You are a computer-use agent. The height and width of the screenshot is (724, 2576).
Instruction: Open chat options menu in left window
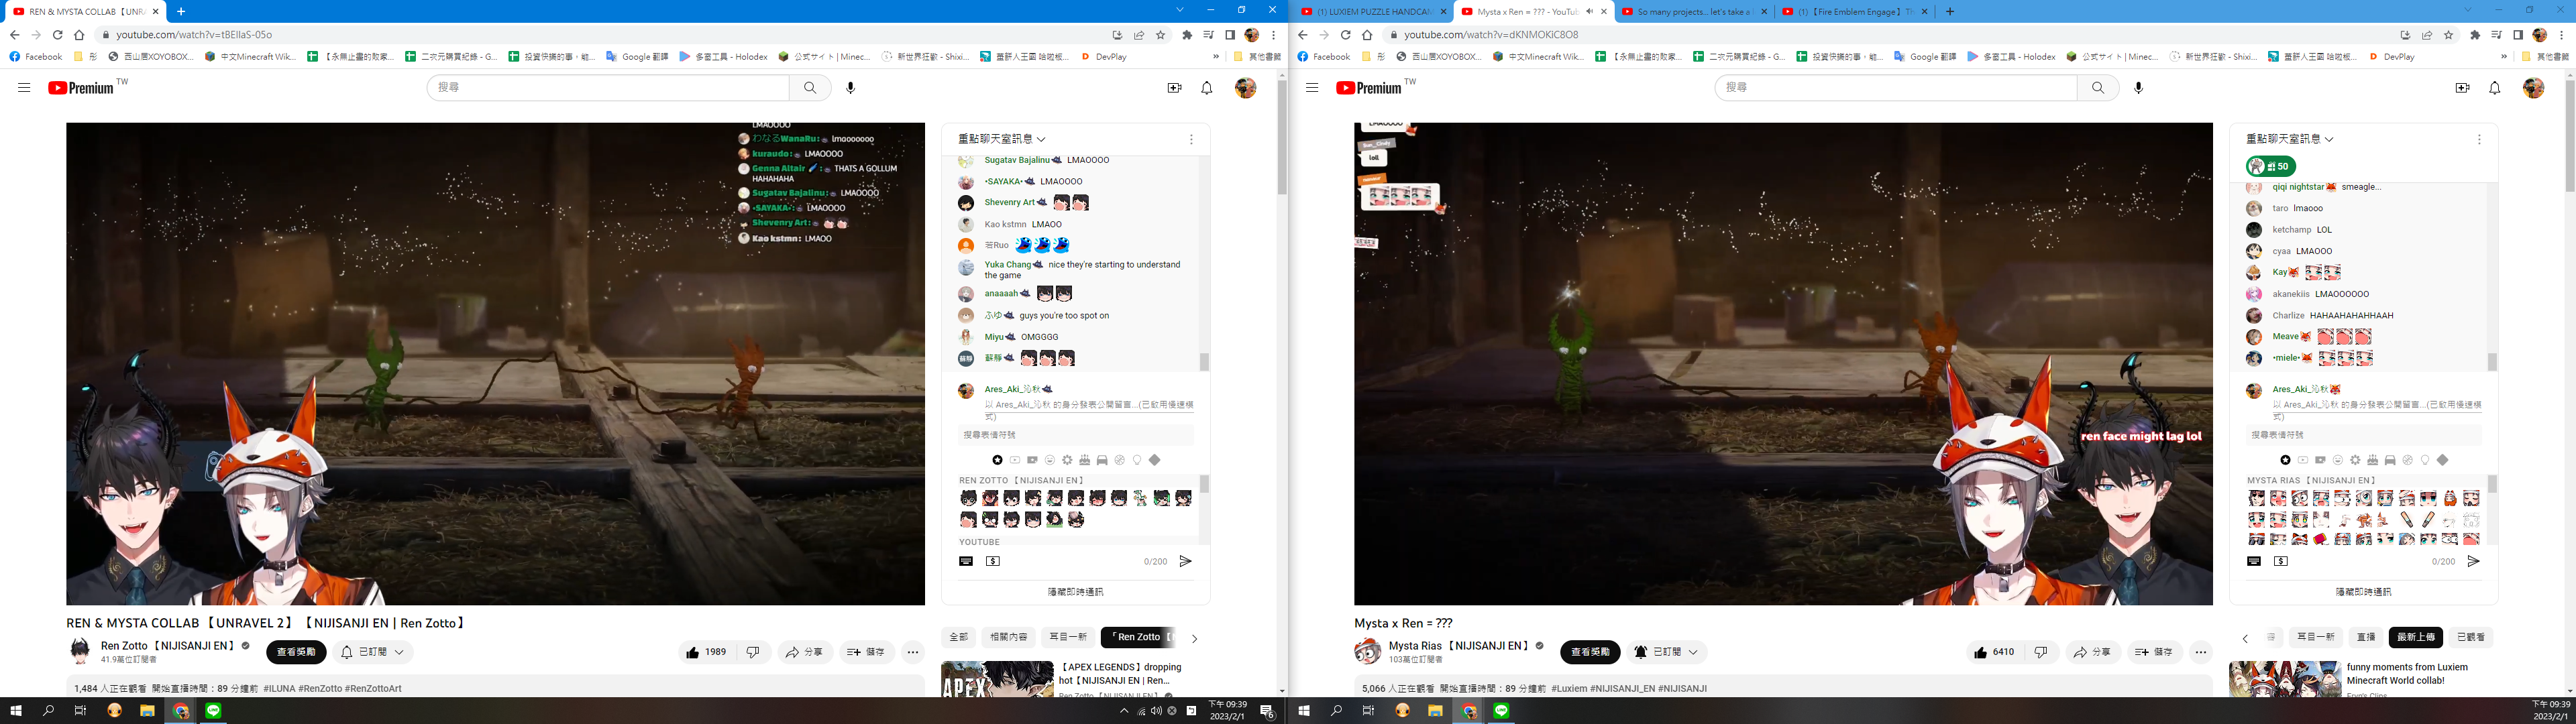(x=1191, y=140)
